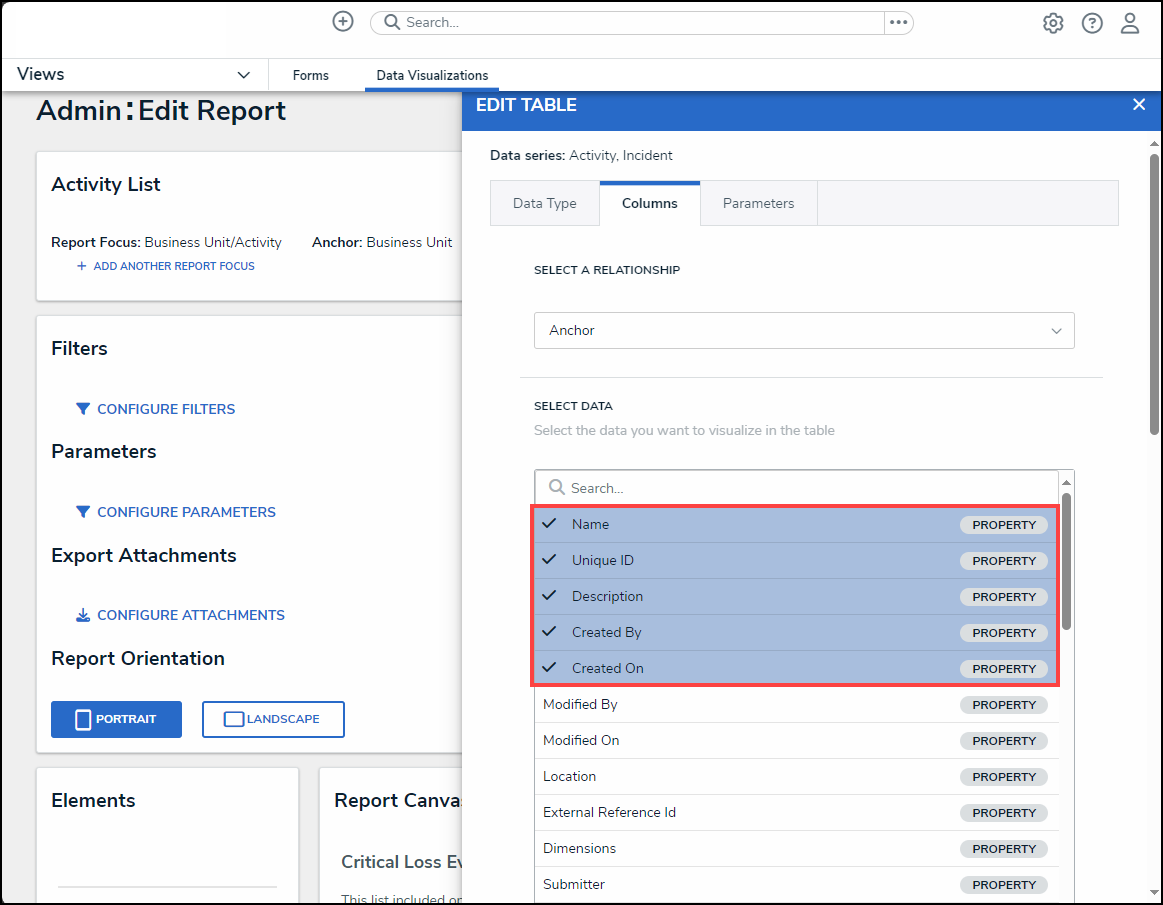Image resolution: width=1163 pixels, height=905 pixels.
Task: Open the help question mark icon
Action: [x=1092, y=24]
